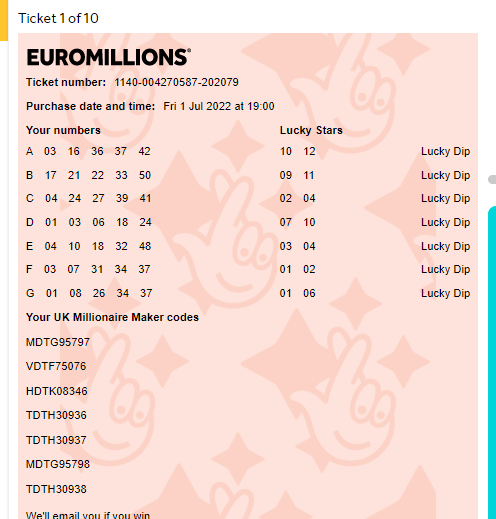Click Your UK Millionaire Maker codes heading
Image resolution: width=496 pixels, height=519 pixels.
pos(112,317)
